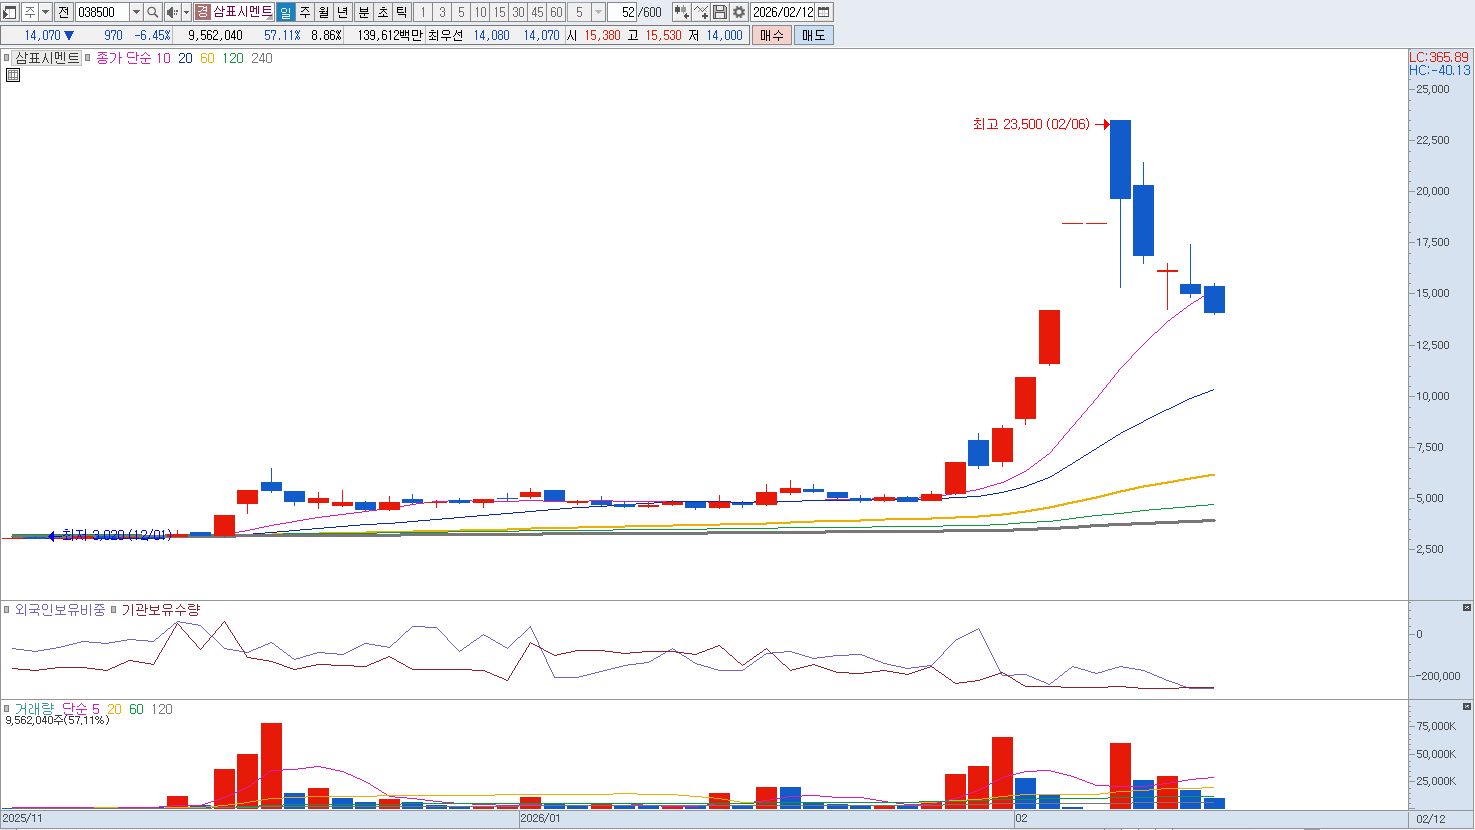
Task: Expand the minute interval dropdown arrow
Action: [598, 12]
